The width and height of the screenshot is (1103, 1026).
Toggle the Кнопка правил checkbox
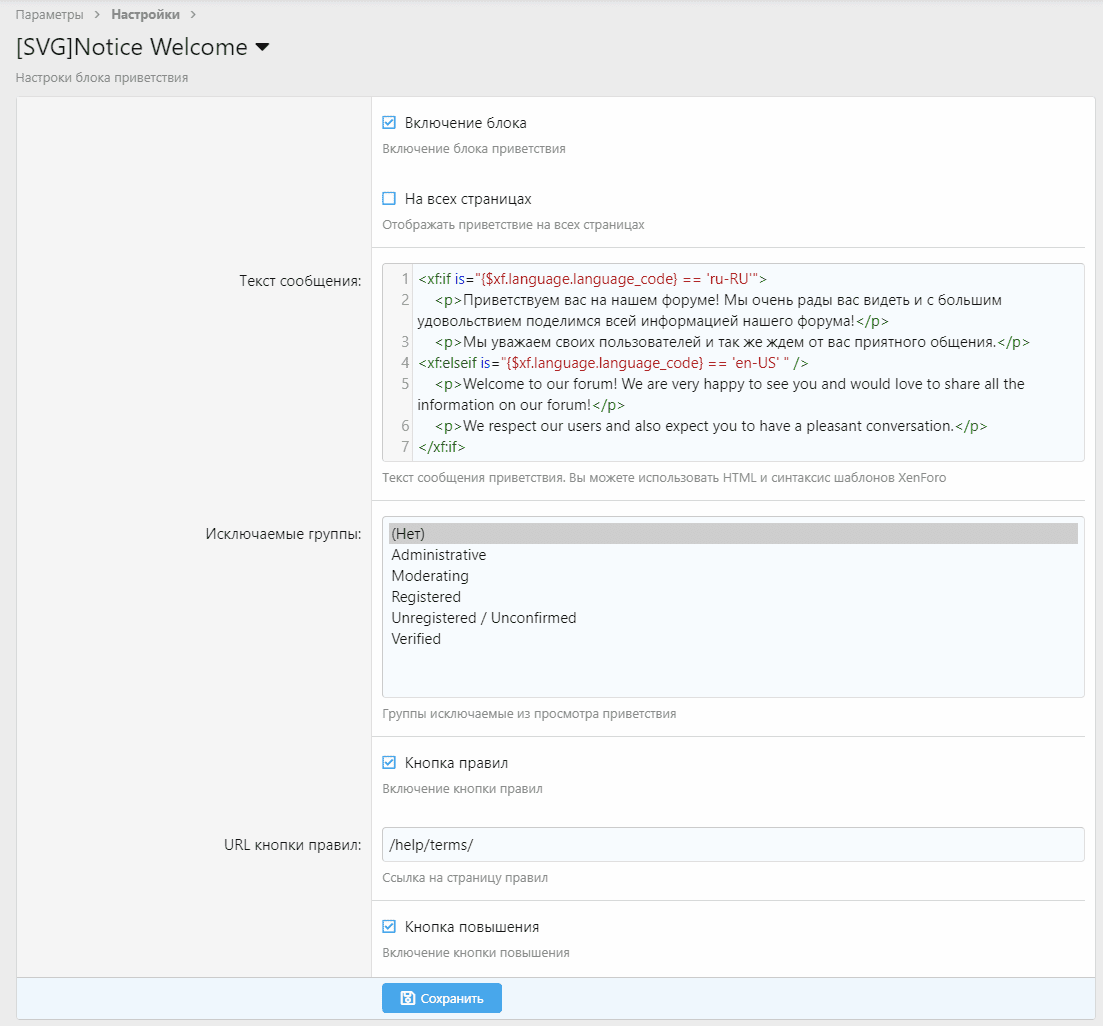(x=390, y=763)
